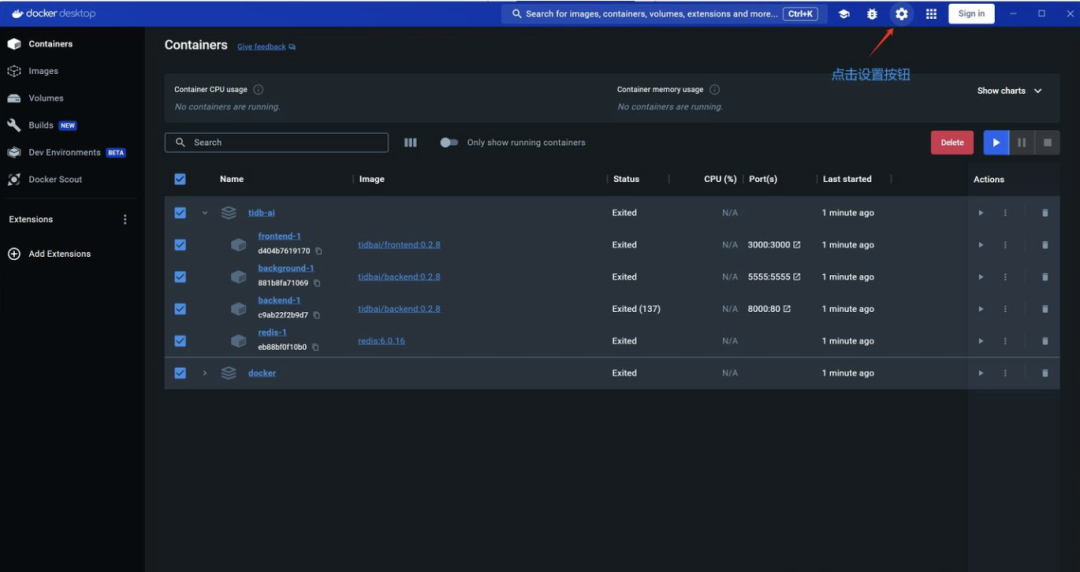Open more actions menu for backend-1
The height and width of the screenshot is (572, 1080).
pos(1005,309)
